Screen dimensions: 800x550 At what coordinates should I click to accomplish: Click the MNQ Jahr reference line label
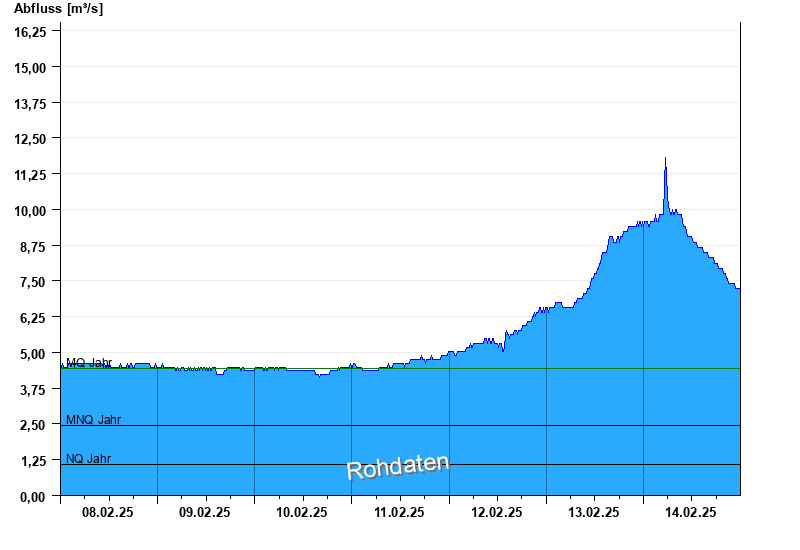(93, 420)
